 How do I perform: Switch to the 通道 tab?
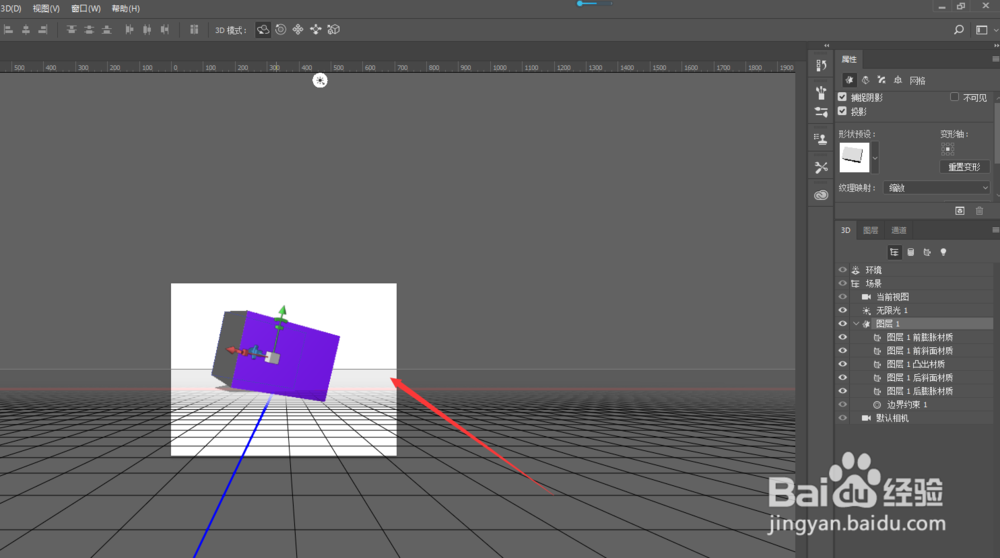pos(899,230)
